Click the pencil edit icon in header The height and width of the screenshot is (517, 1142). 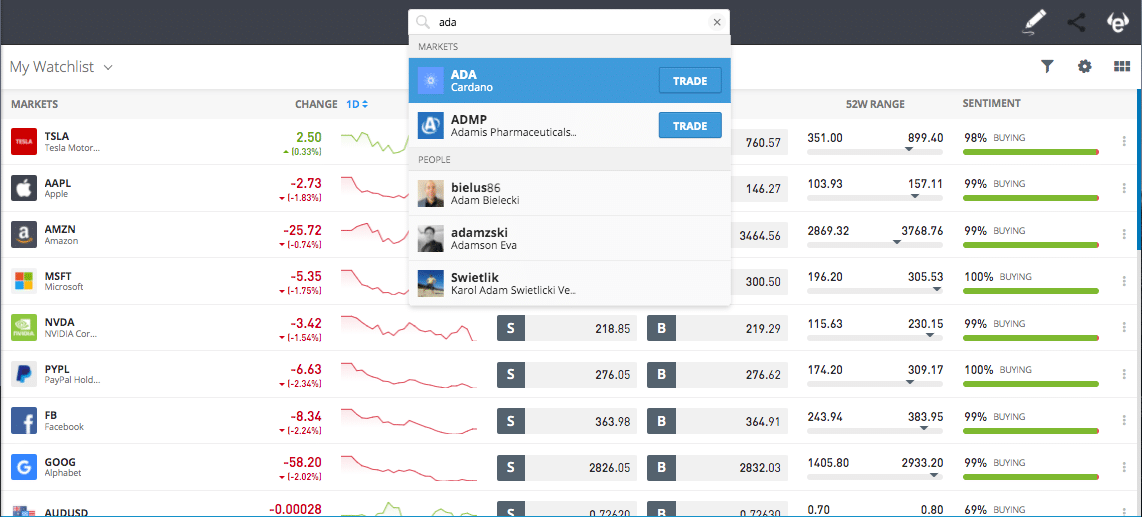[x=1035, y=23]
